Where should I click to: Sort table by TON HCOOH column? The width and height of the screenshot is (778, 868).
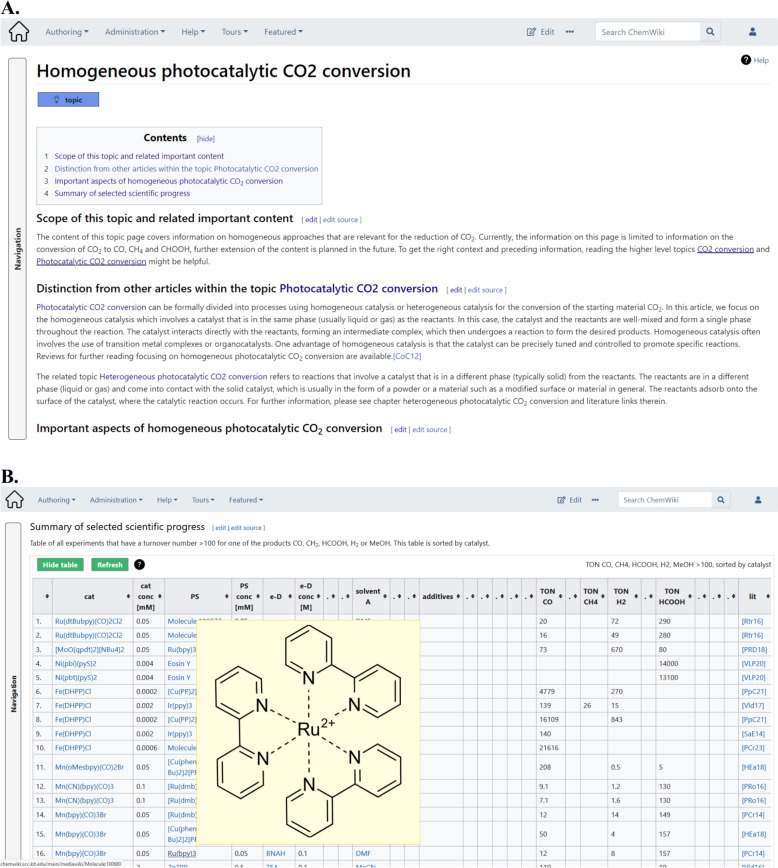coord(690,596)
